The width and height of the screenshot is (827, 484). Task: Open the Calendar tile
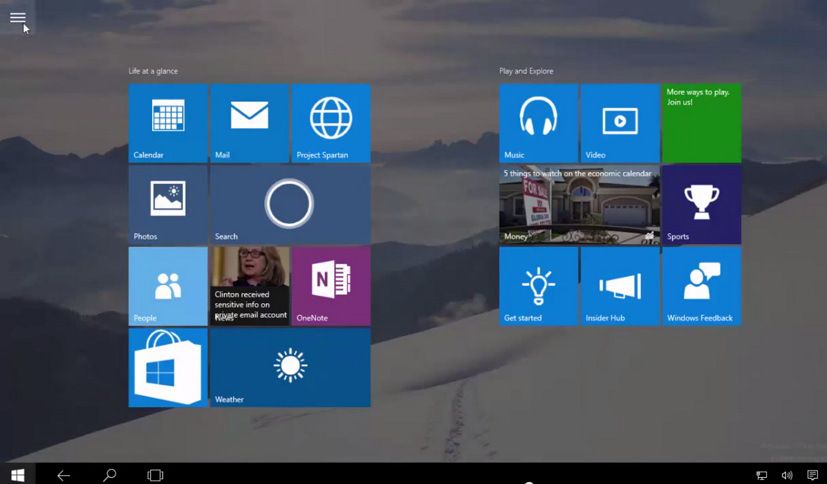[168, 123]
